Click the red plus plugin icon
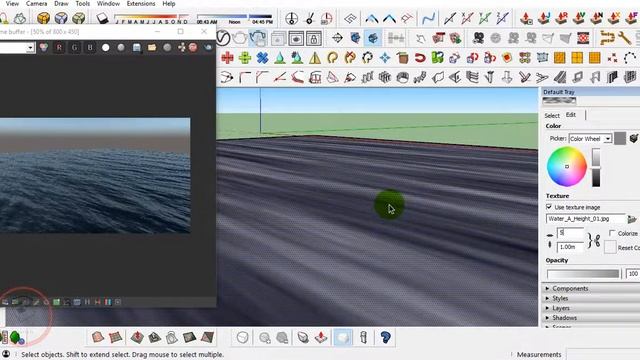Image resolution: width=640 pixels, height=360 pixels. pyautogui.click(x=227, y=58)
